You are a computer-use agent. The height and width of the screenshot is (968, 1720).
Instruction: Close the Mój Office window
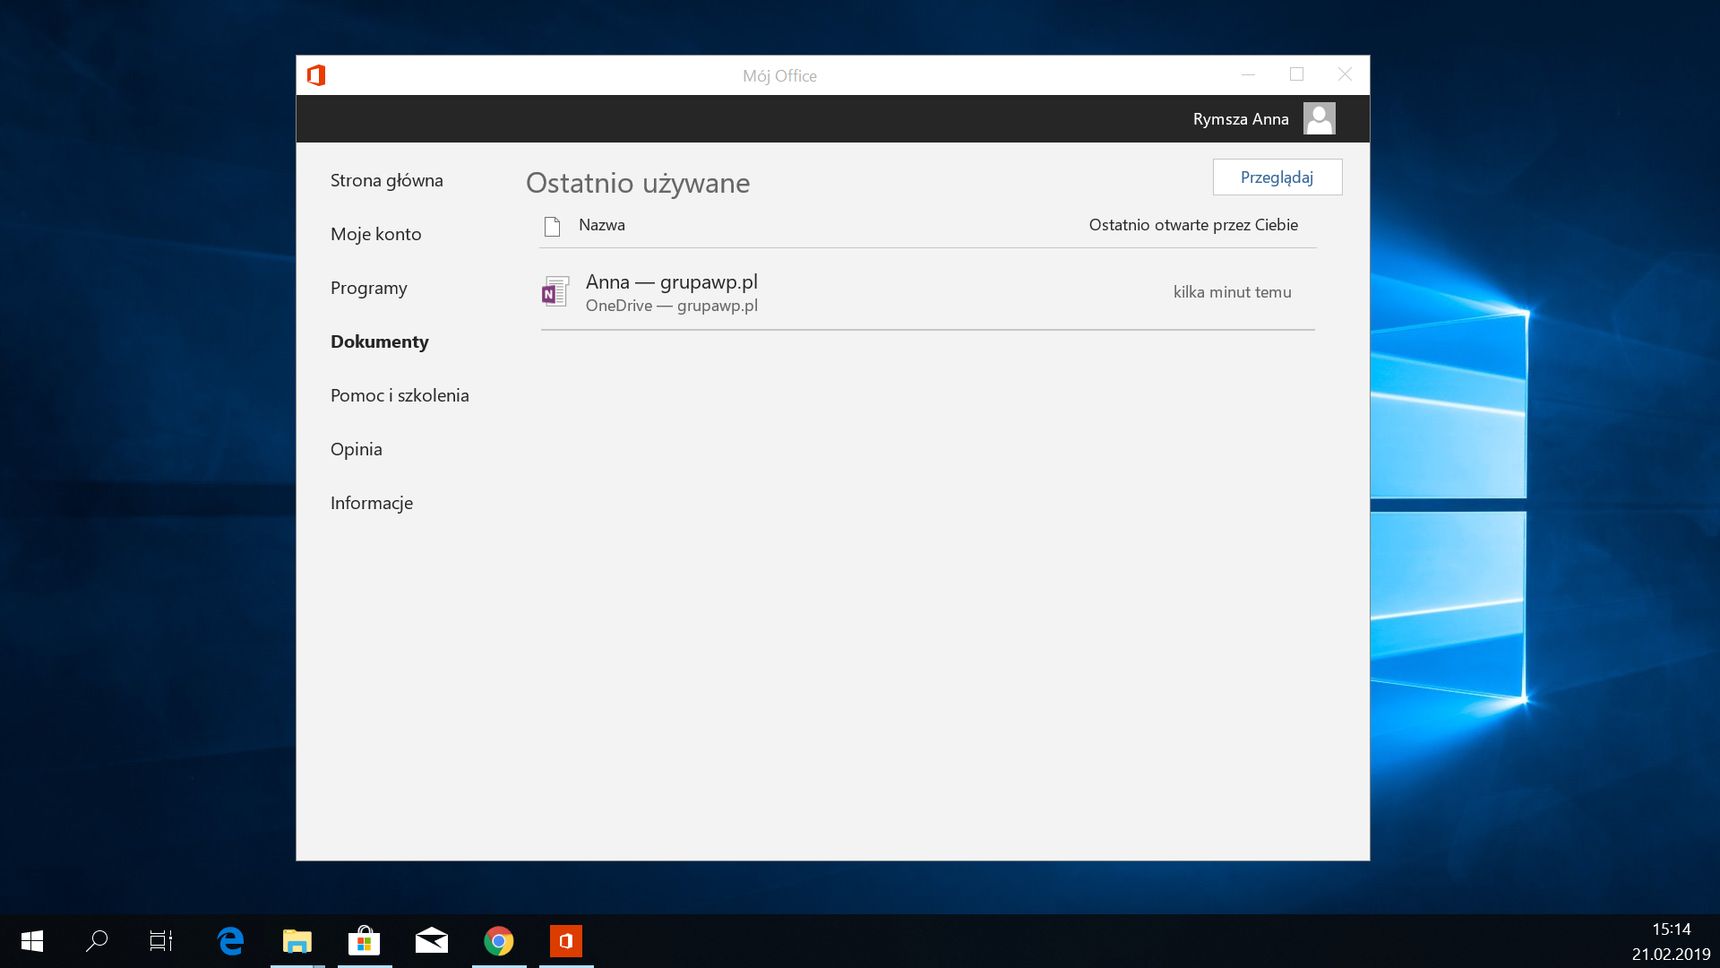tap(1345, 75)
